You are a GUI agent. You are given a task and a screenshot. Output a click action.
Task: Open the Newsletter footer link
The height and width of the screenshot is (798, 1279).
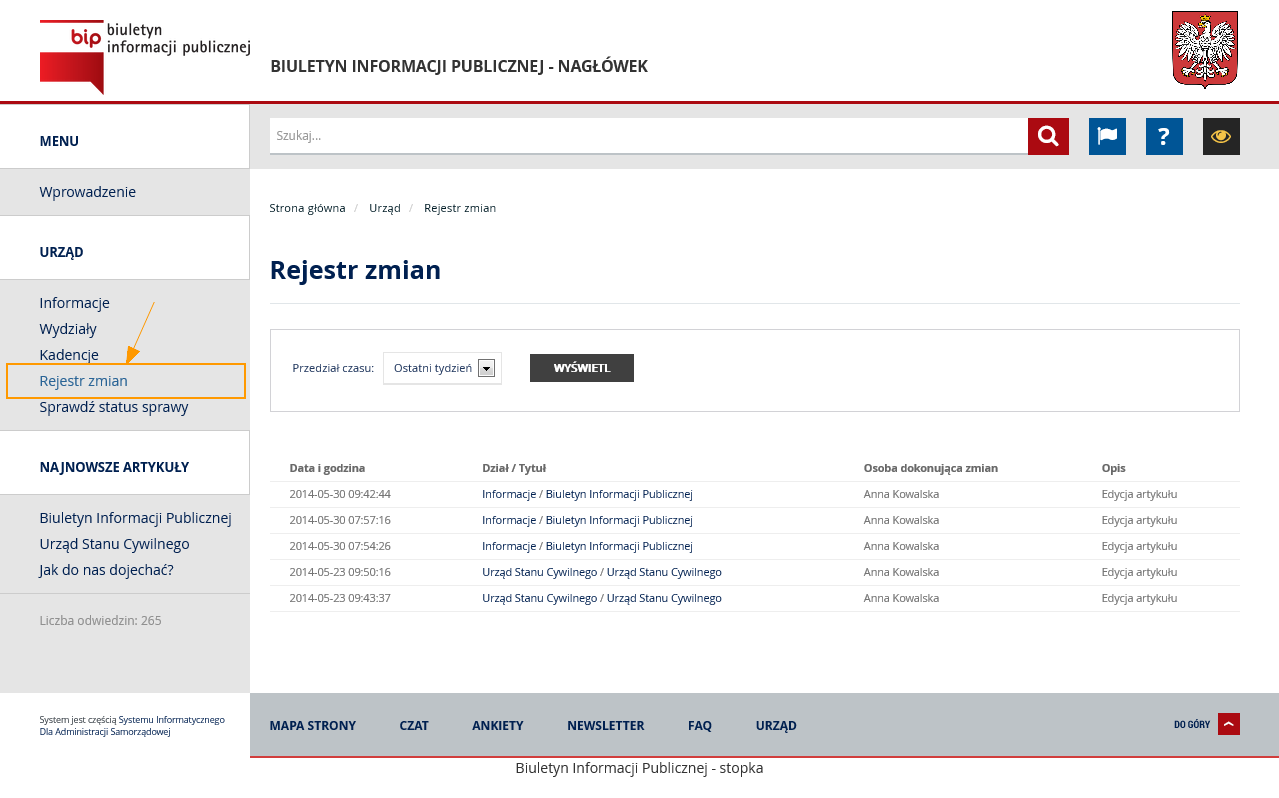(x=605, y=726)
